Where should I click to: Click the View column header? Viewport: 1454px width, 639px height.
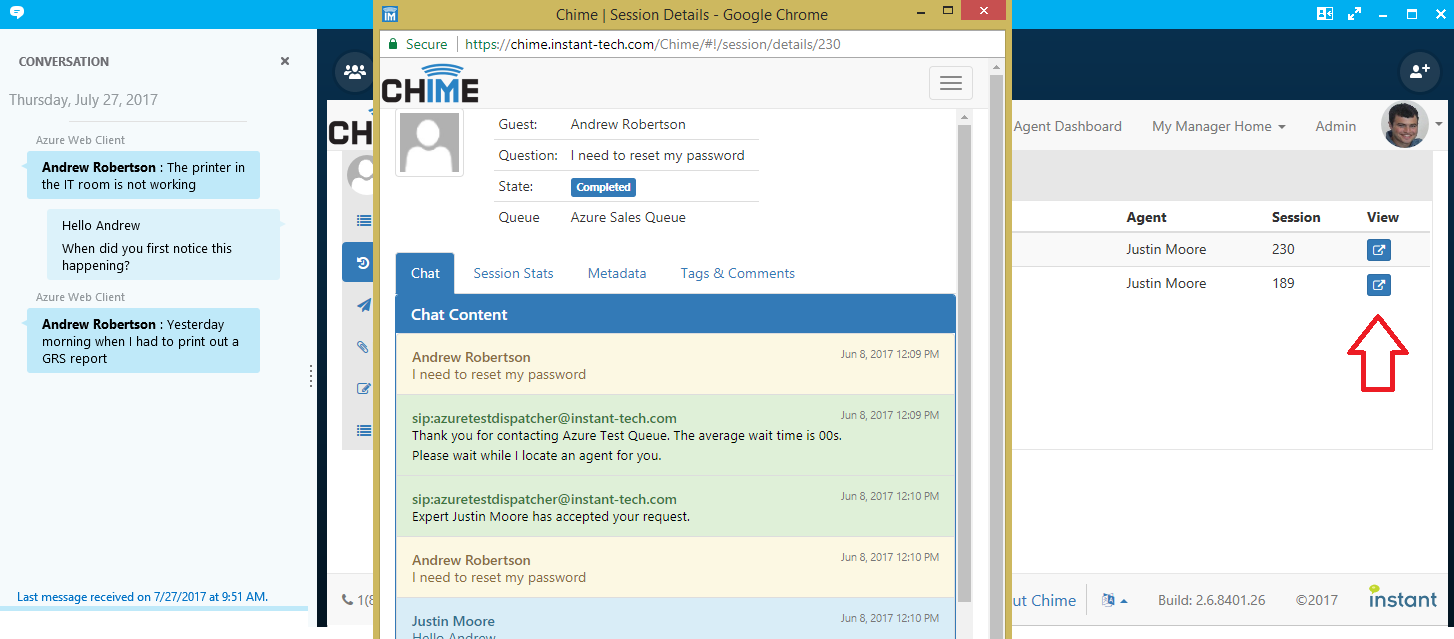click(1383, 217)
